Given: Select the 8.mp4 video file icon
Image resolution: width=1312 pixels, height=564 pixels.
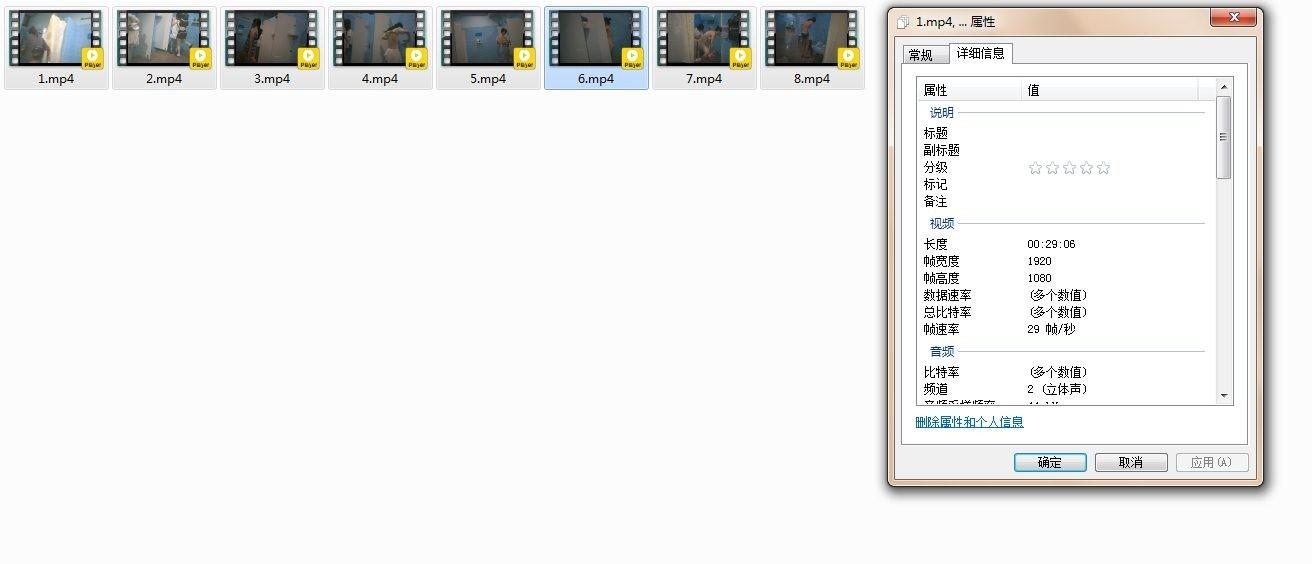Looking at the screenshot, I should tap(812, 41).
